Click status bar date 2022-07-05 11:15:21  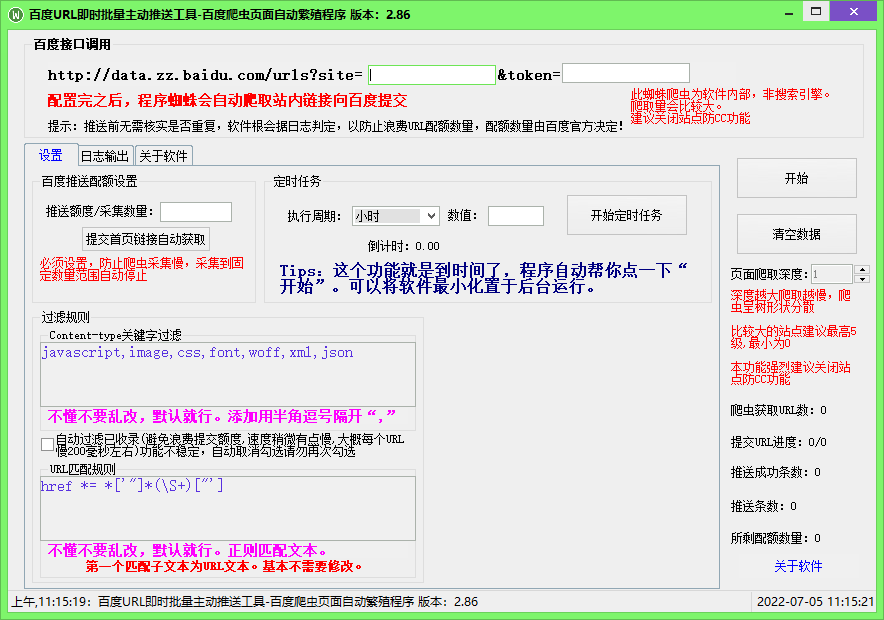coord(815,601)
